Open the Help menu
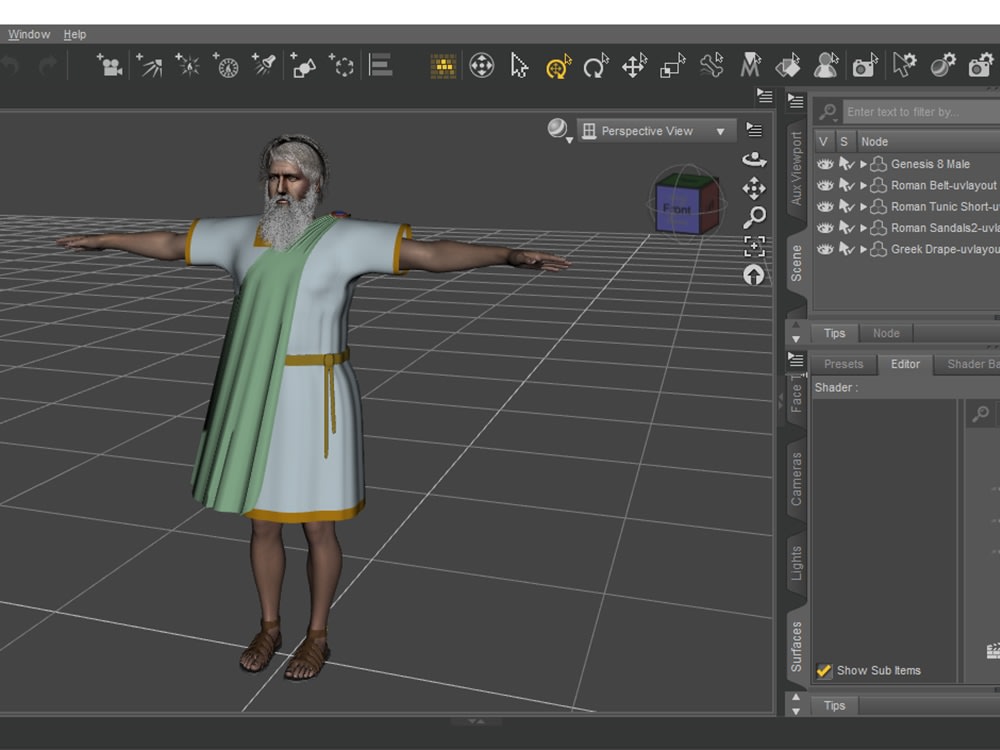The width and height of the screenshot is (1000, 750). [x=75, y=34]
